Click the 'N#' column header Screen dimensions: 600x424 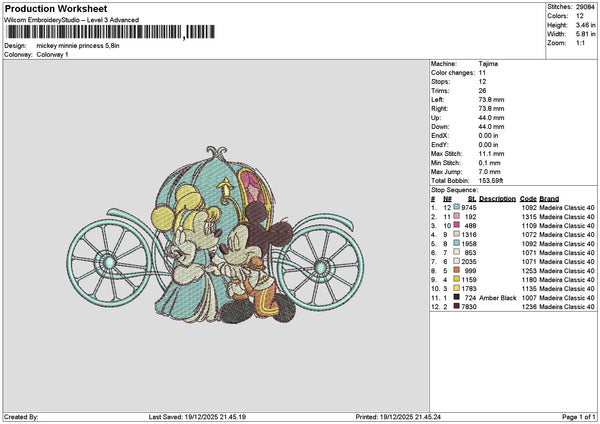(x=447, y=199)
